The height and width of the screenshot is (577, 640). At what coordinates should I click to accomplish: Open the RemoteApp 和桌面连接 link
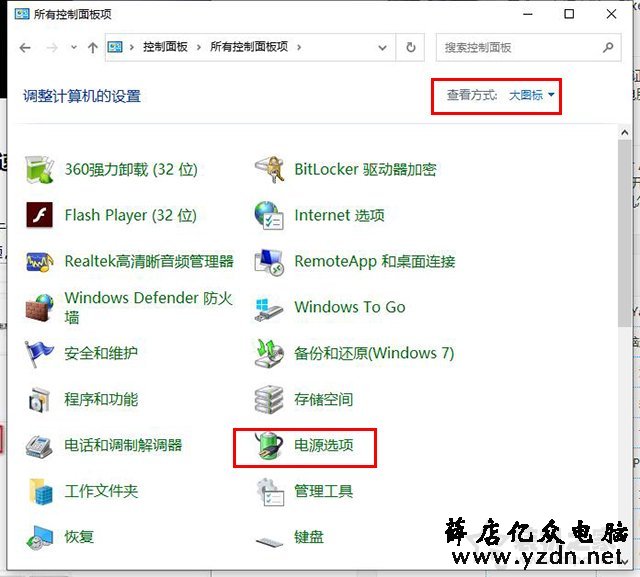coord(375,261)
